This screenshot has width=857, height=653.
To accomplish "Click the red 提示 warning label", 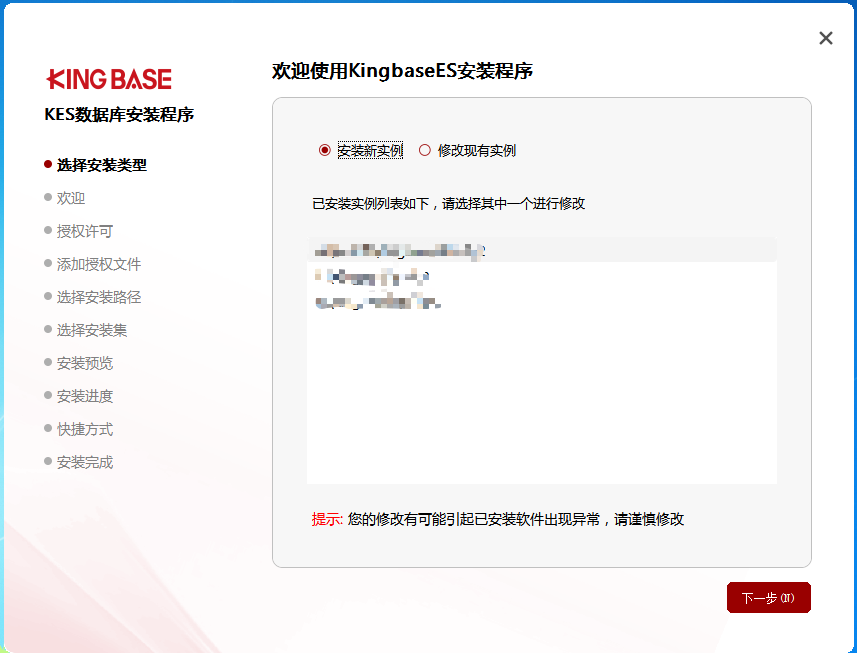I will click(327, 519).
